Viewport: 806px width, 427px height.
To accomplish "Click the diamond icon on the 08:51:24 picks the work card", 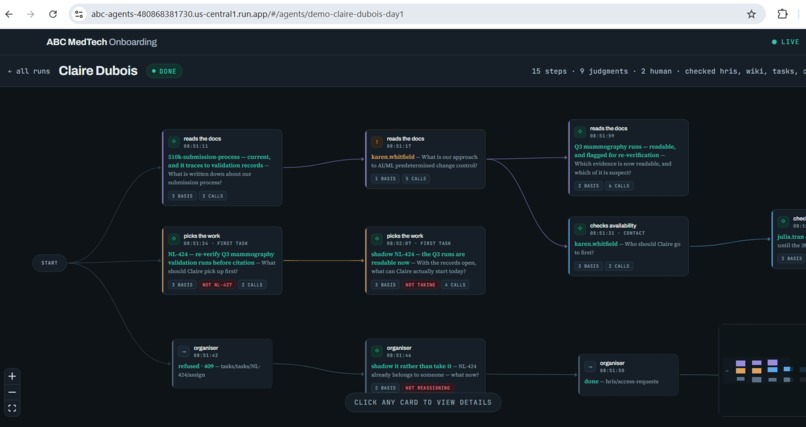I will click(x=174, y=239).
